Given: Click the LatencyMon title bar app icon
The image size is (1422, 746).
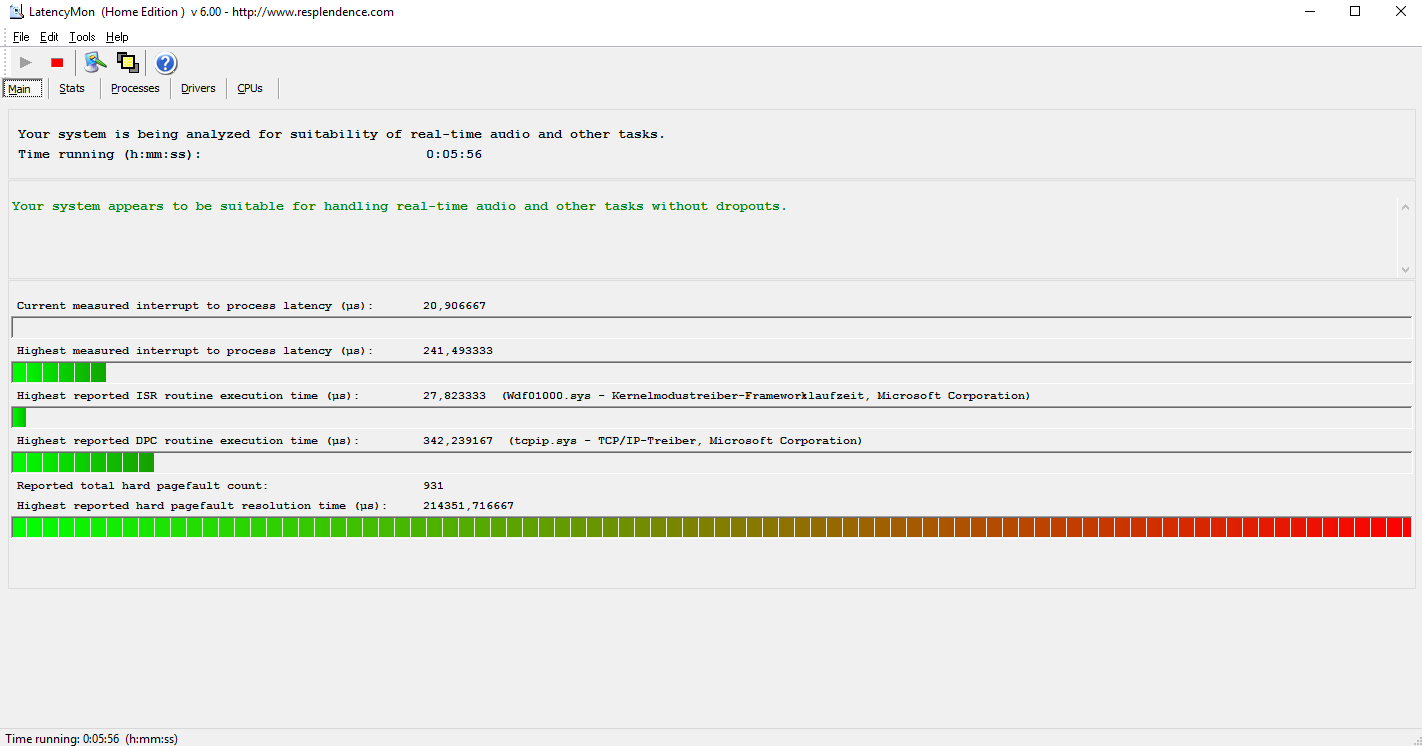Looking at the screenshot, I should (14, 12).
